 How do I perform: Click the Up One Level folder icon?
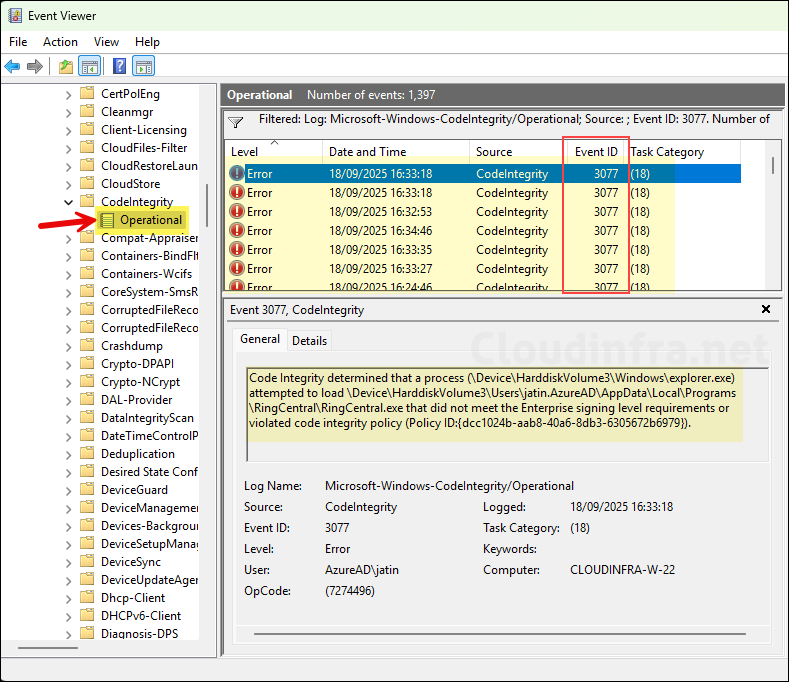(x=66, y=67)
